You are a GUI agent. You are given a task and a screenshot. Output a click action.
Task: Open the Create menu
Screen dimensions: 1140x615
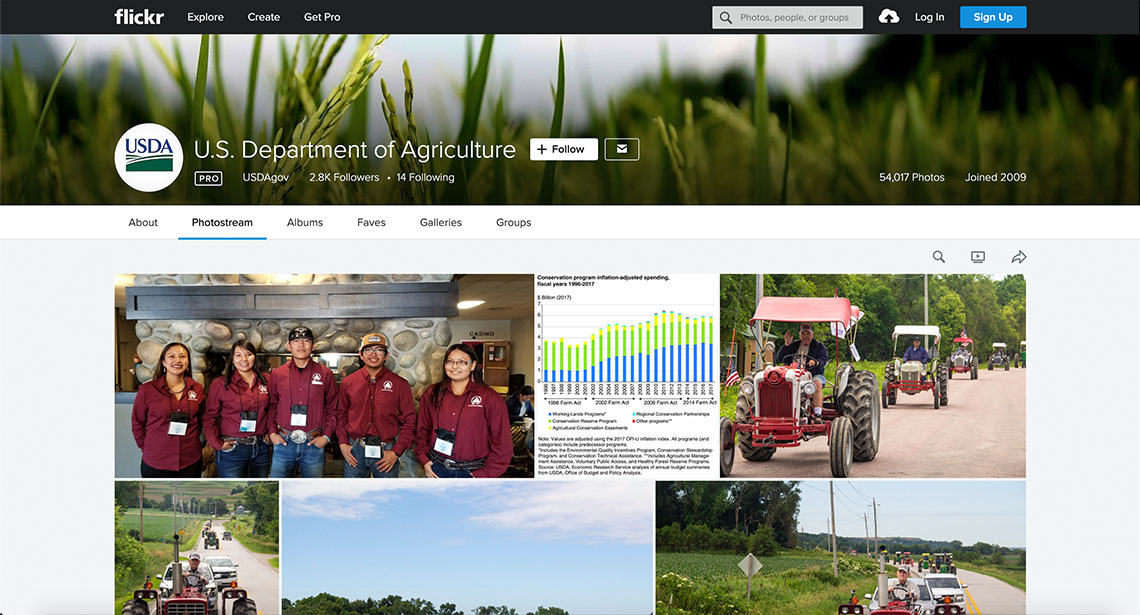(264, 17)
